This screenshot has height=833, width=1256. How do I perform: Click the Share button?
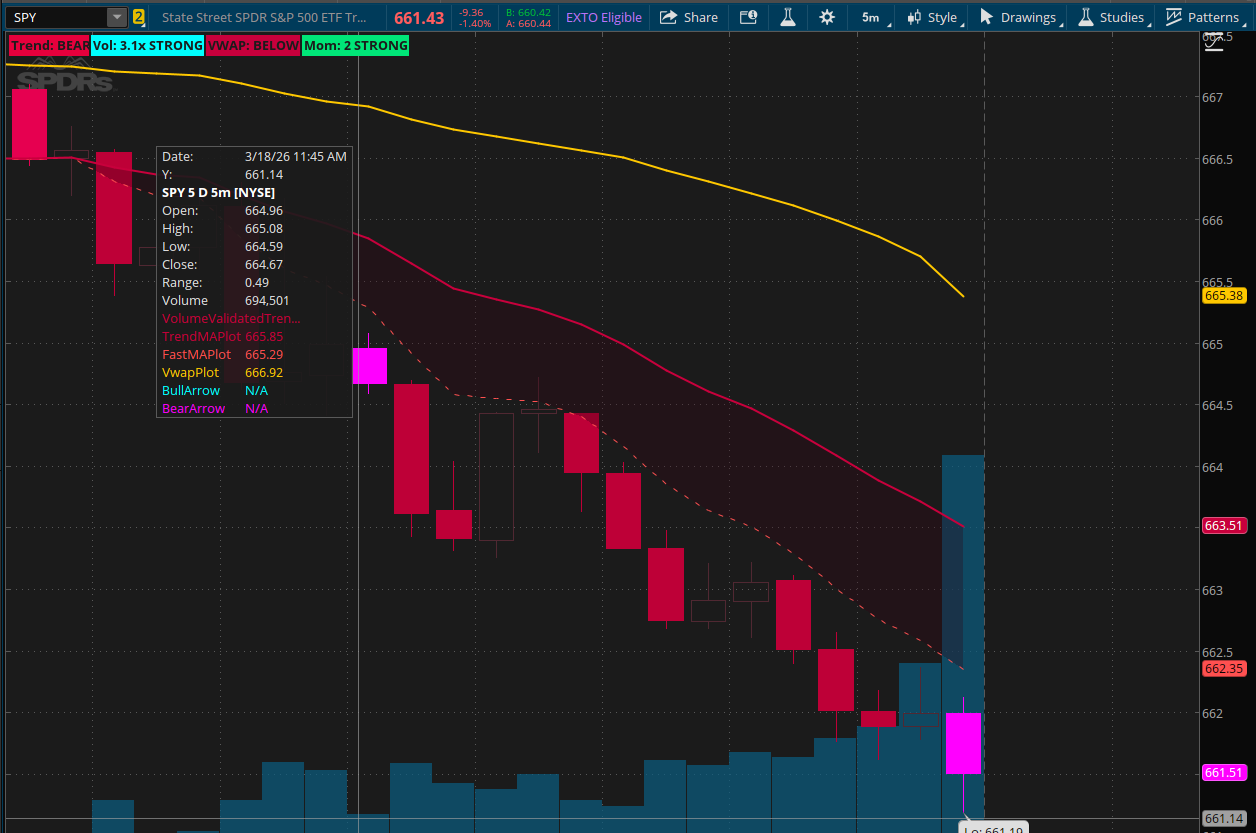(x=688, y=17)
